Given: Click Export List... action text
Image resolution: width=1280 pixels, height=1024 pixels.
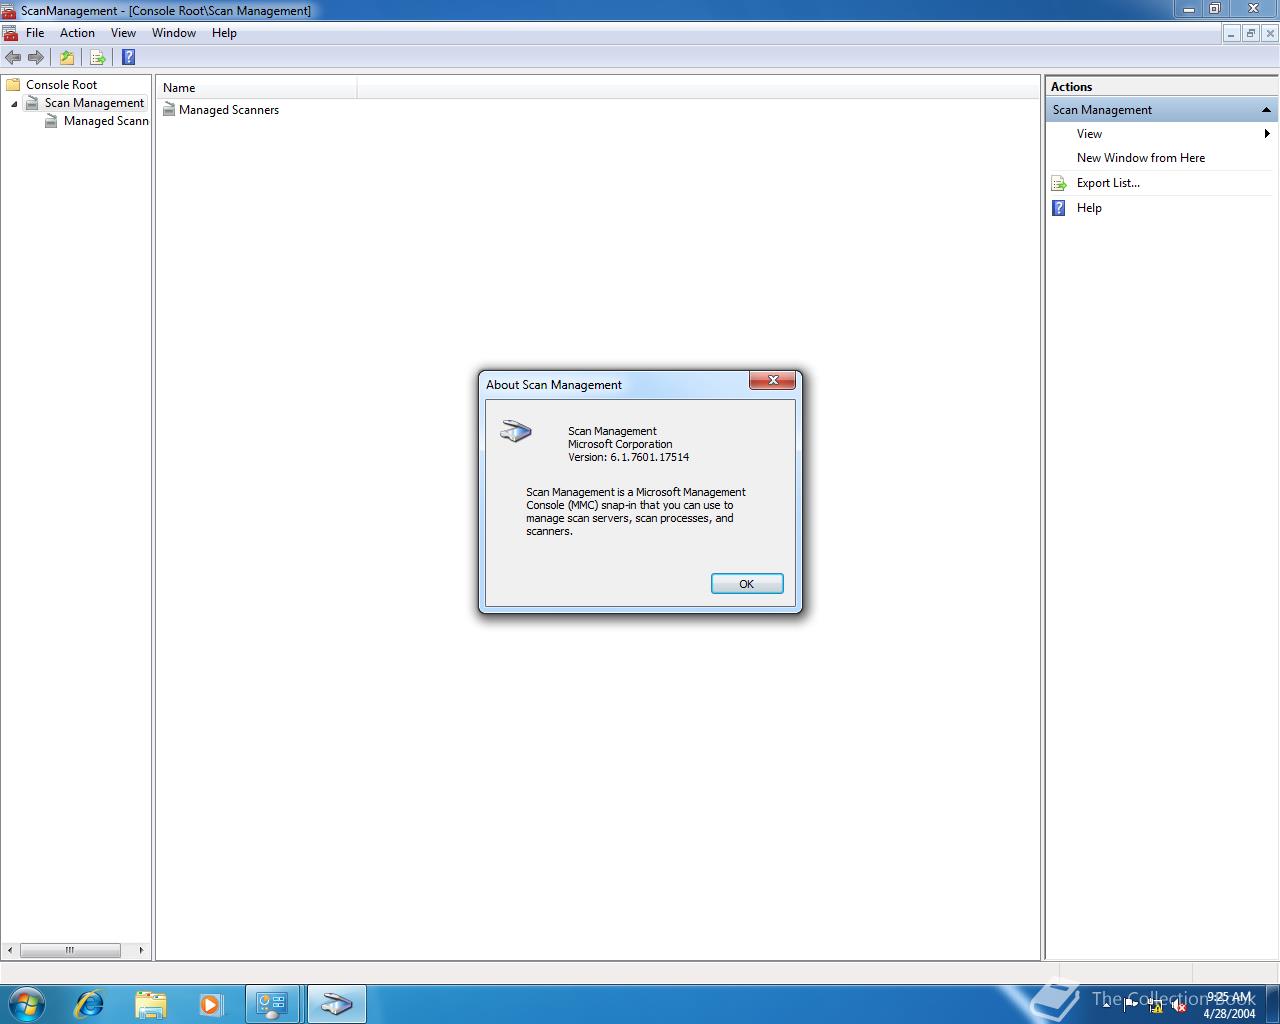Looking at the screenshot, I should 1108,183.
